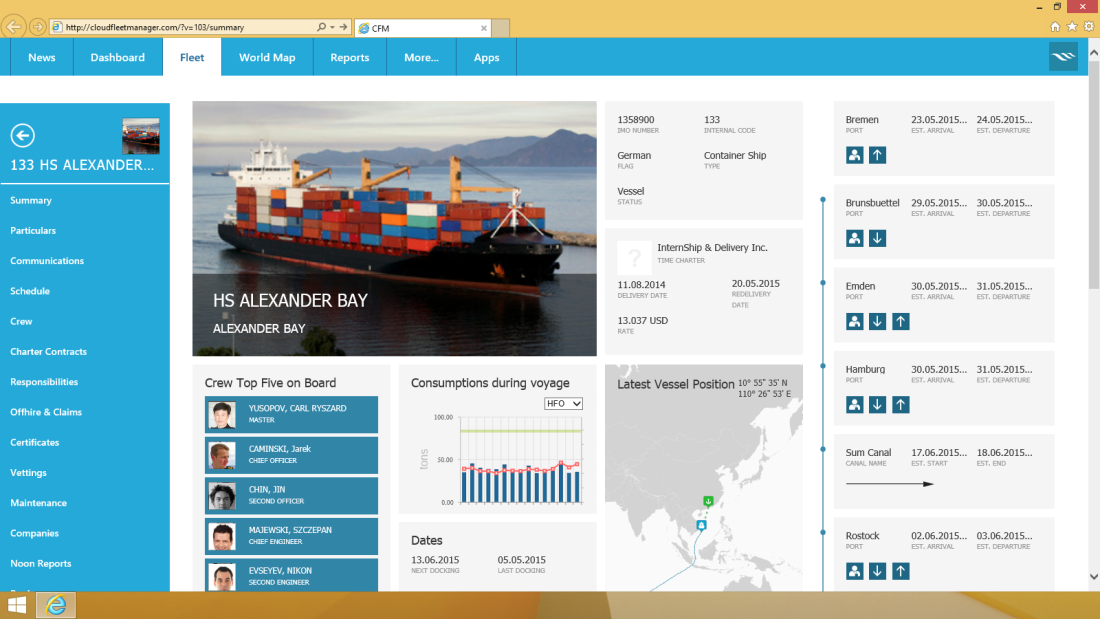
Task: Open the address bar search dropdown arrow
Action: (x=332, y=27)
